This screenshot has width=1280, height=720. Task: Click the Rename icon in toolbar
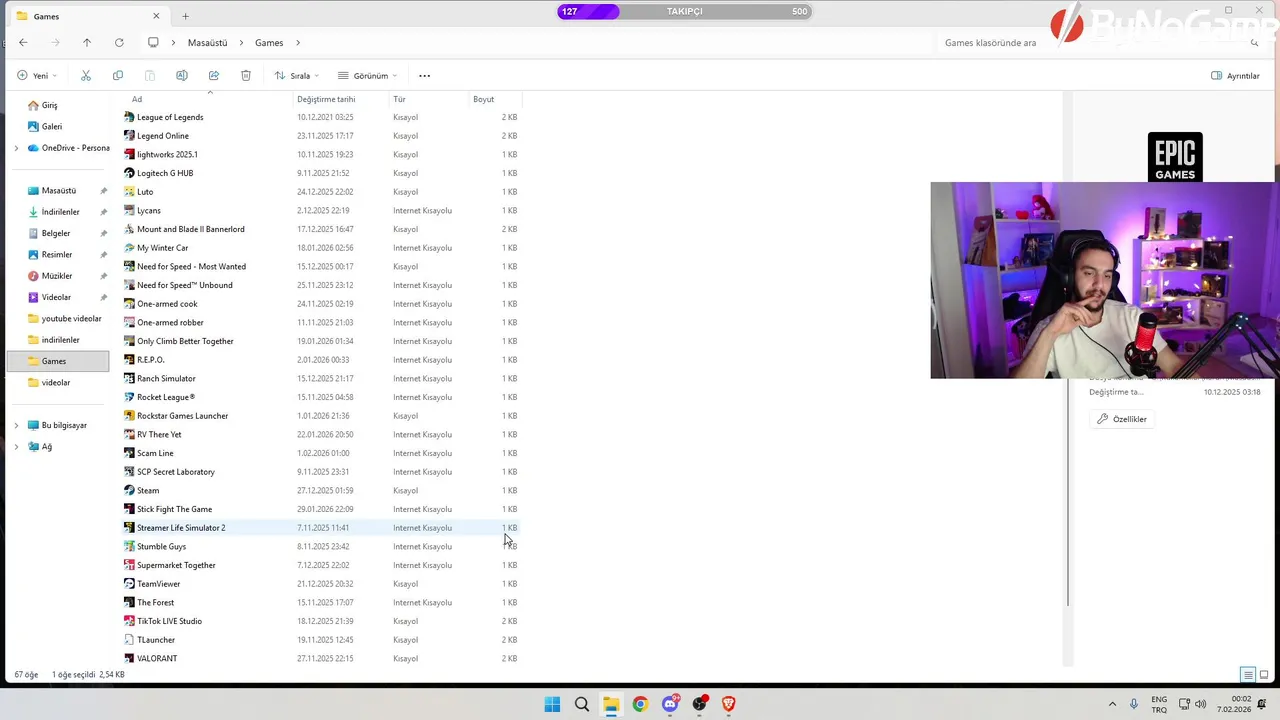182,75
